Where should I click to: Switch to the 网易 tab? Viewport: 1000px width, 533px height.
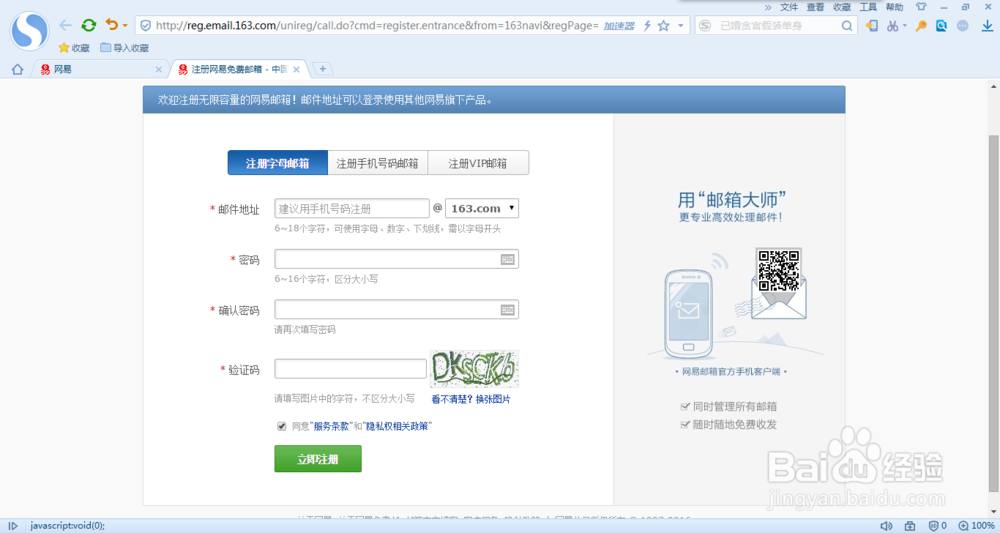(x=99, y=69)
